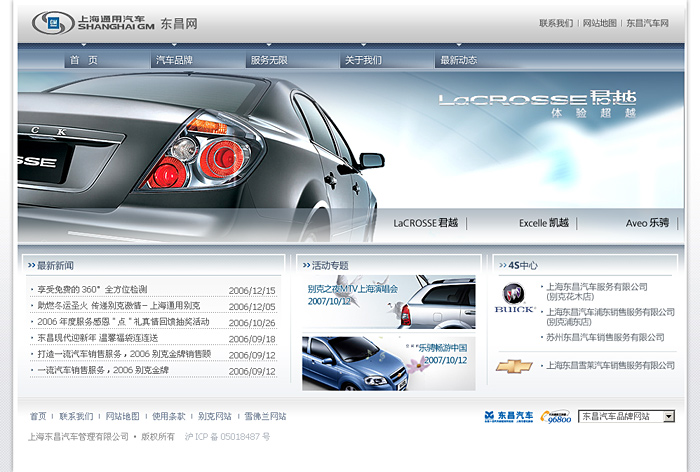Switch banner to LaCROSSE 君越 tab

coord(425,223)
